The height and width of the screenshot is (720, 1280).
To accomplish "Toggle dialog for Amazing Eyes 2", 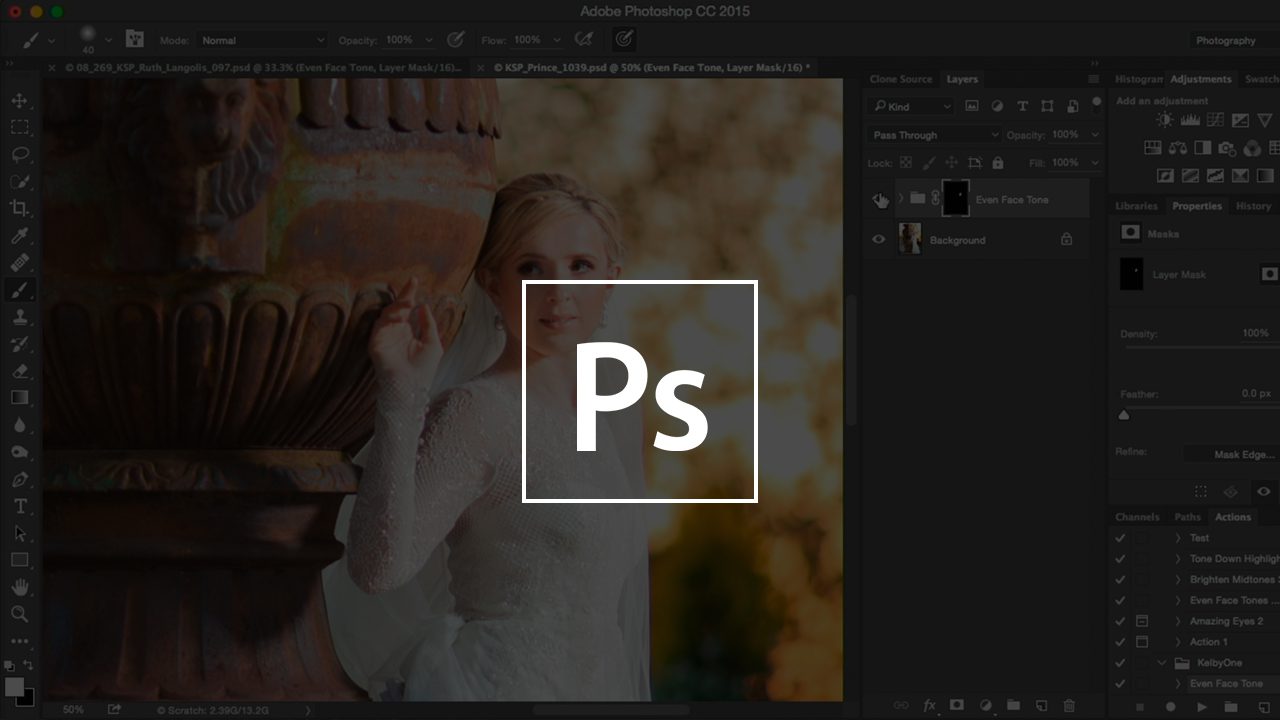I will pyautogui.click(x=1141, y=621).
